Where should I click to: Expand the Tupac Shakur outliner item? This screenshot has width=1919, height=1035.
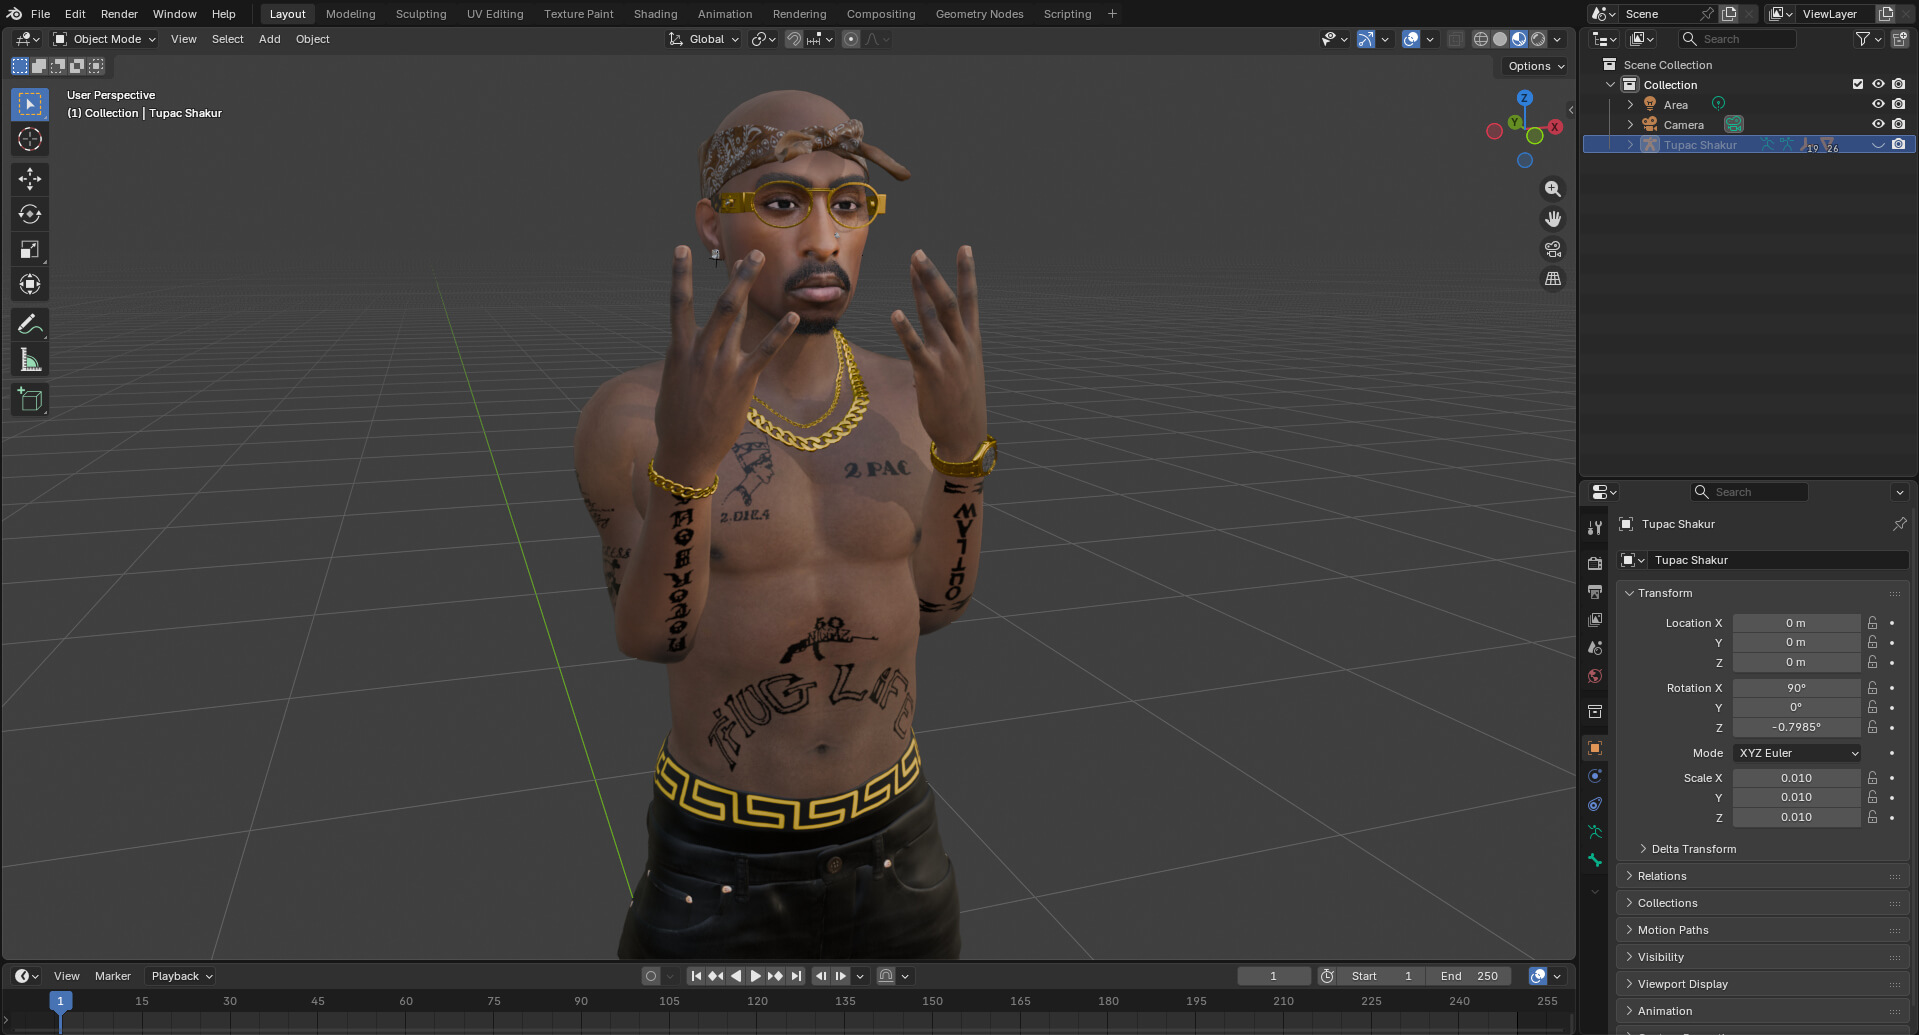[1630, 145]
